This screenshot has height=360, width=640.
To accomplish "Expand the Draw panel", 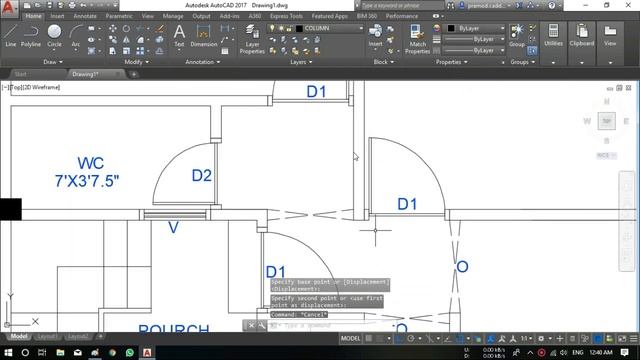I will [53, 62].
